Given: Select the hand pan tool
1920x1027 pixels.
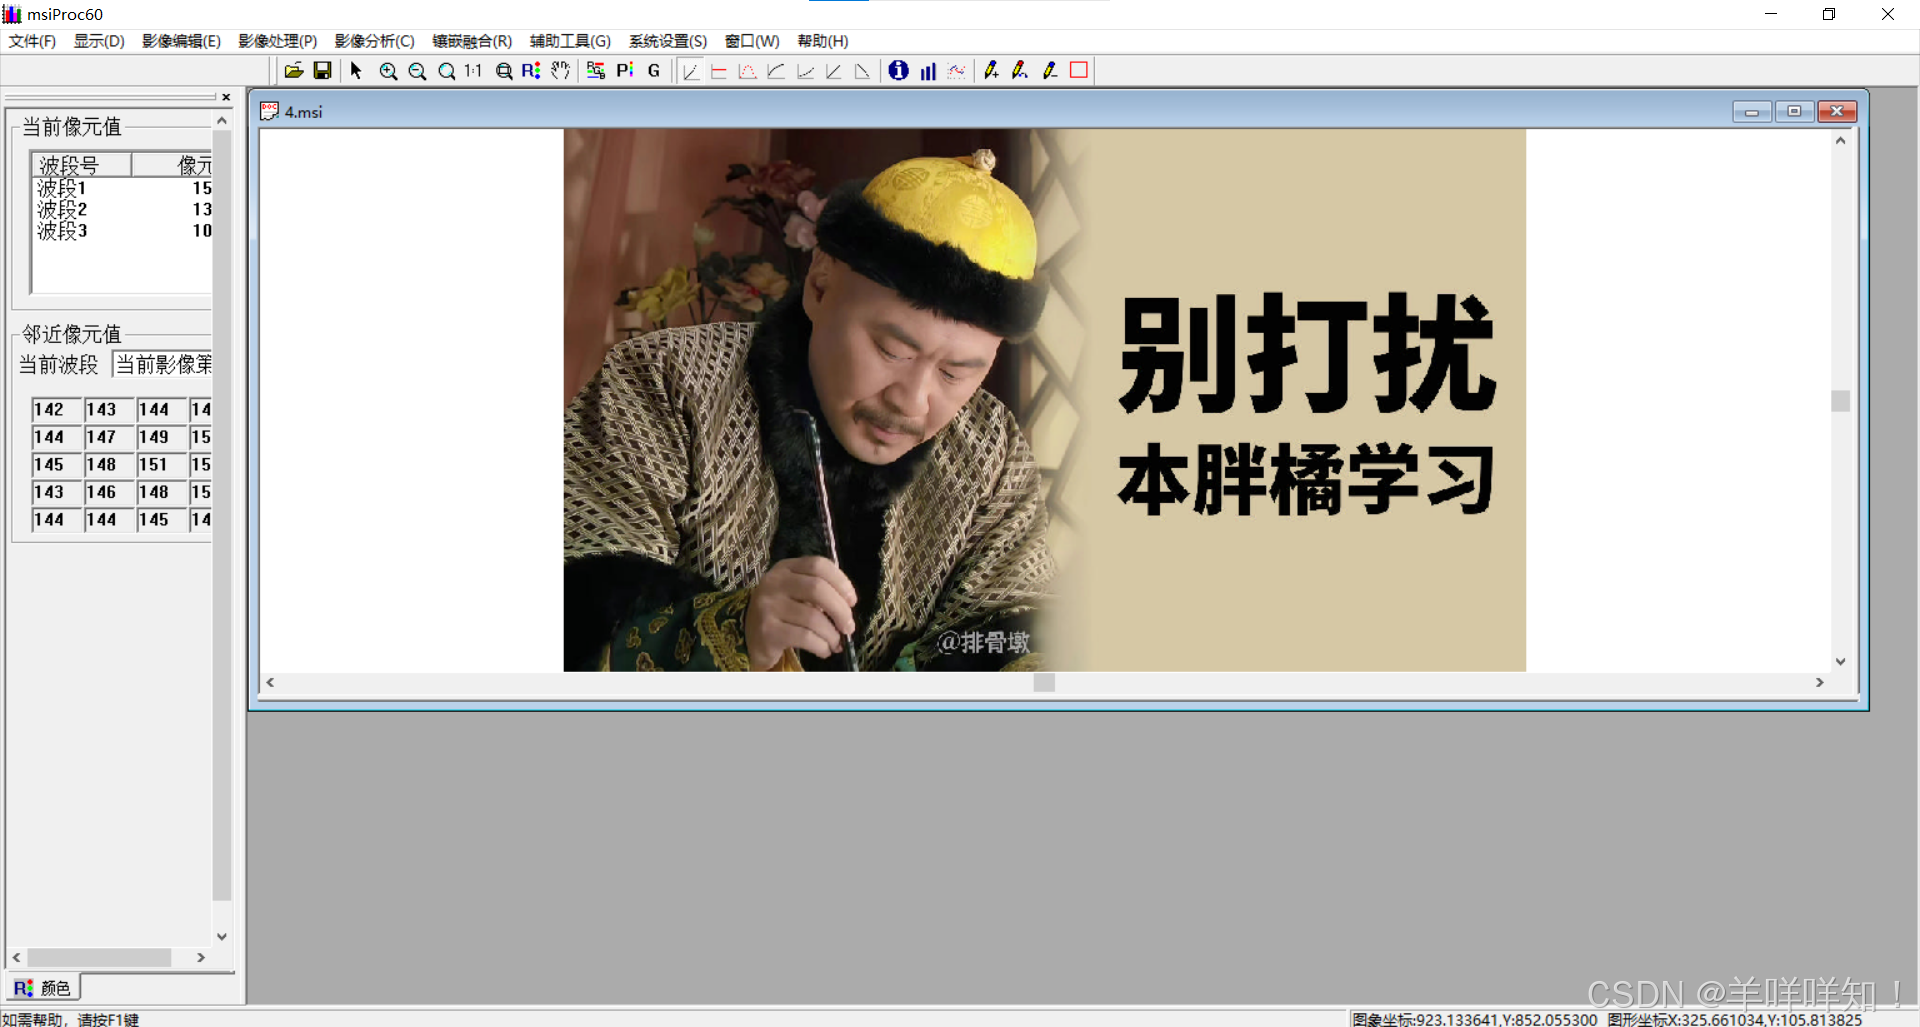Looking at the screenshot, I should [x=560, y=71].
